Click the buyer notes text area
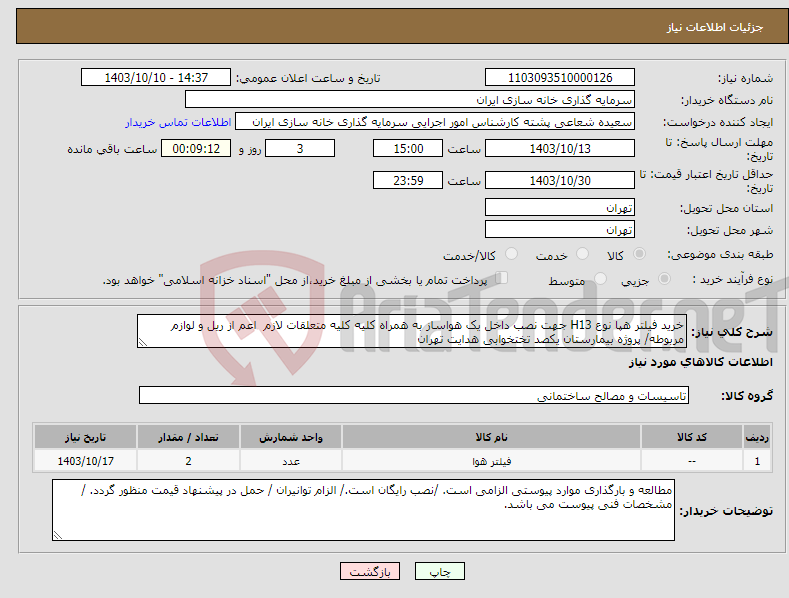The image size is (789, 598). [x=363, y=510]
